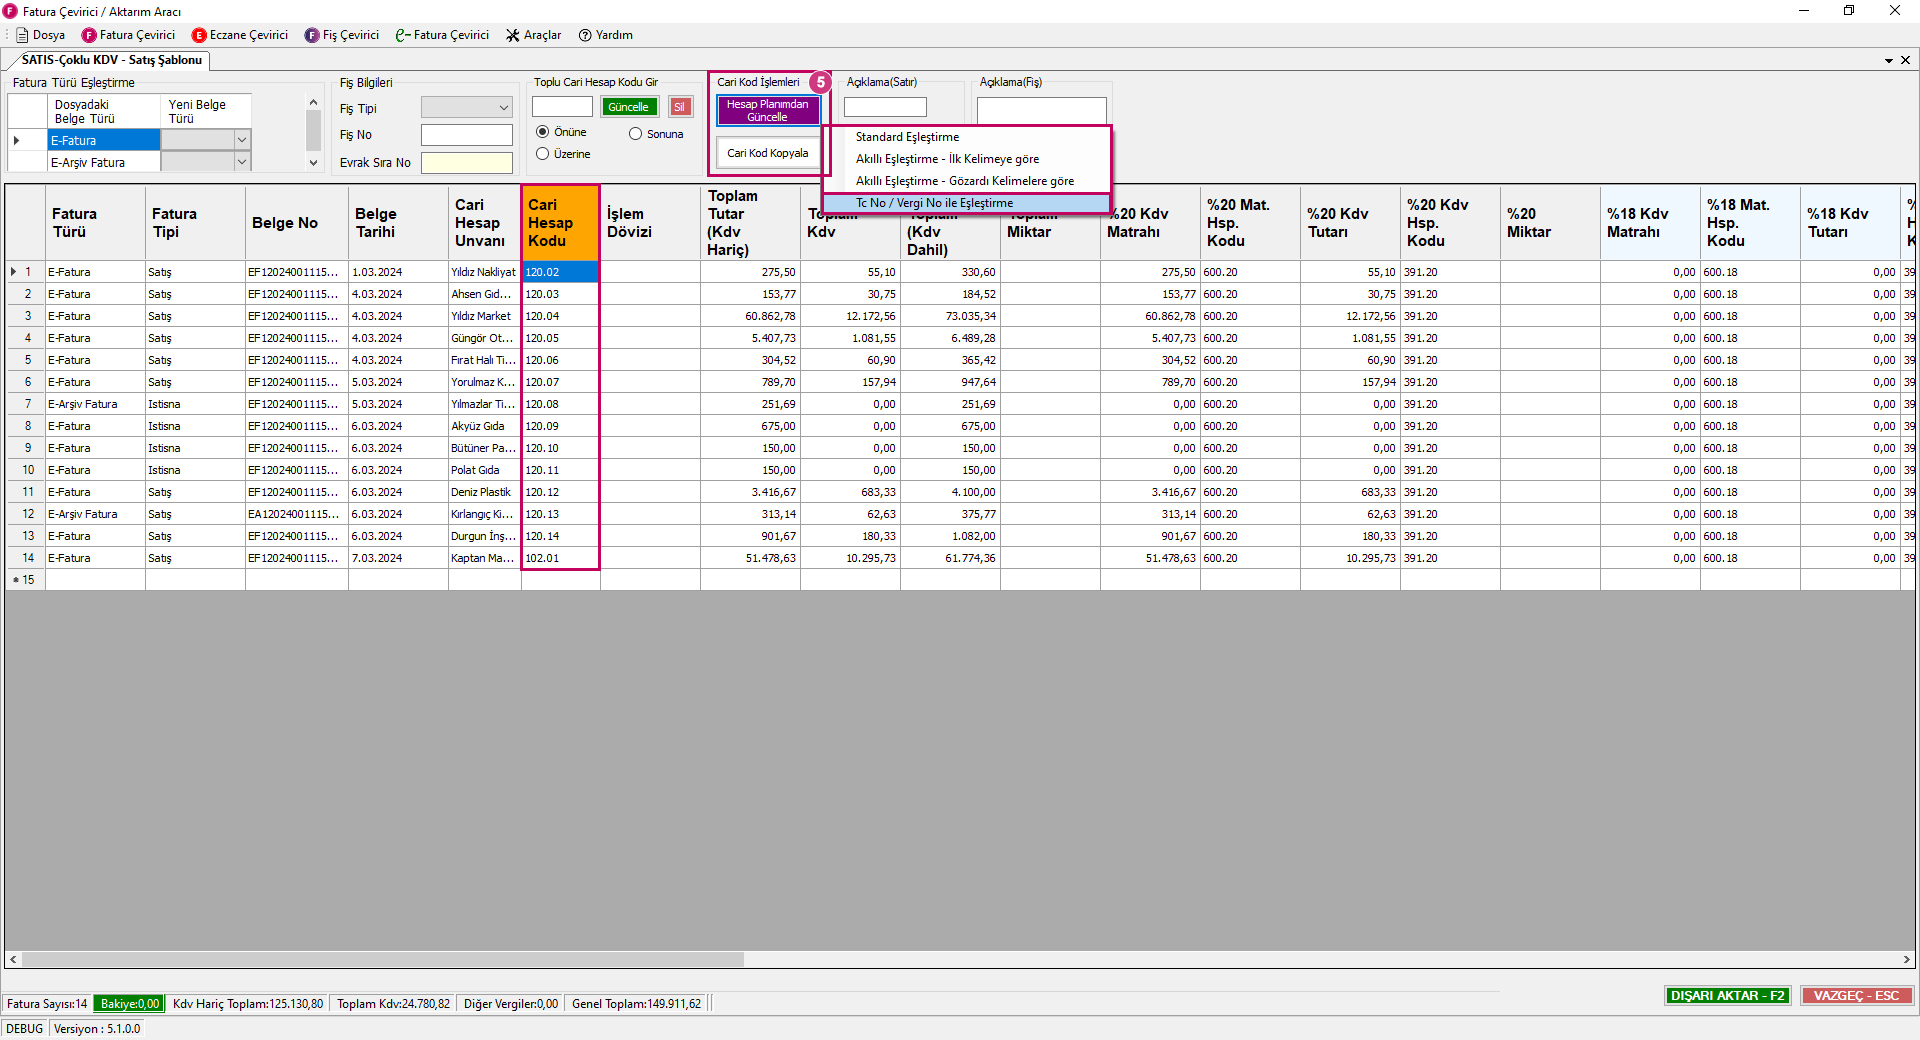The image size is (1920, 1040).
Task: Click the horizontal scrollbar of the grid
Action: [x=383, y=960]
